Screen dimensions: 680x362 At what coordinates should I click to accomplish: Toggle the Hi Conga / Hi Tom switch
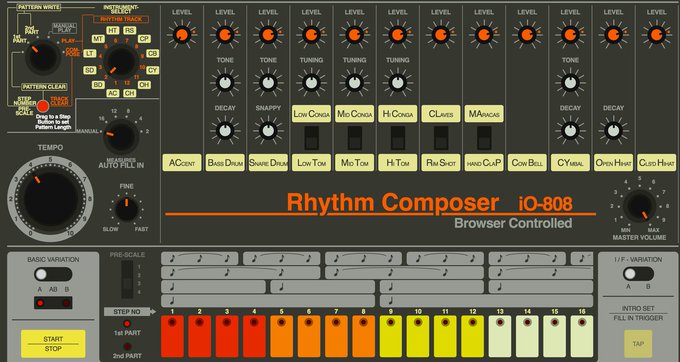tap(398, 138)
